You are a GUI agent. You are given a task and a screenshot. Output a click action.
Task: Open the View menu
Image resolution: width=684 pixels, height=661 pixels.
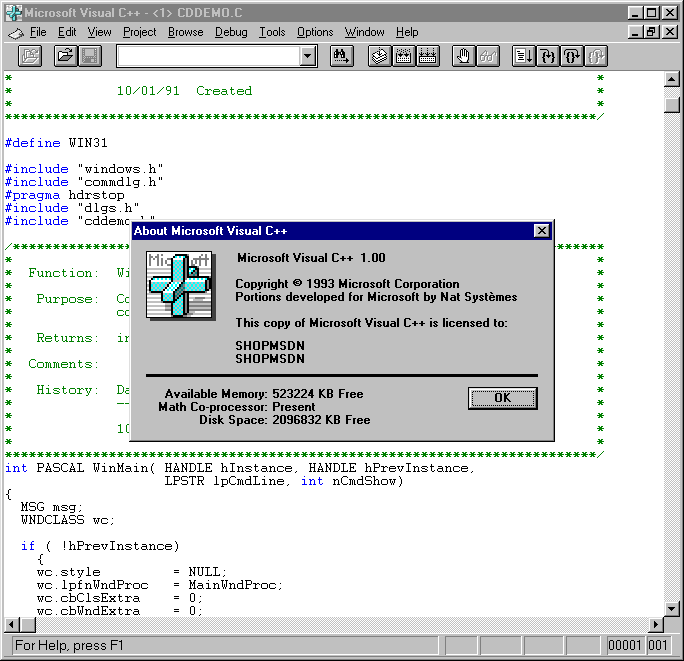pos(99,32)
